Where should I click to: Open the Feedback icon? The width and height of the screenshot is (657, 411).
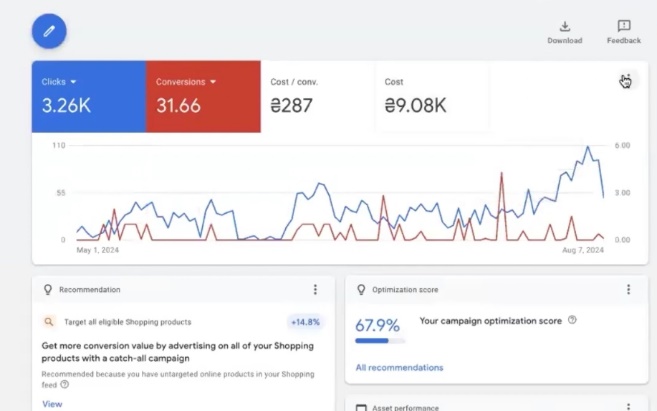click(623, 26)
